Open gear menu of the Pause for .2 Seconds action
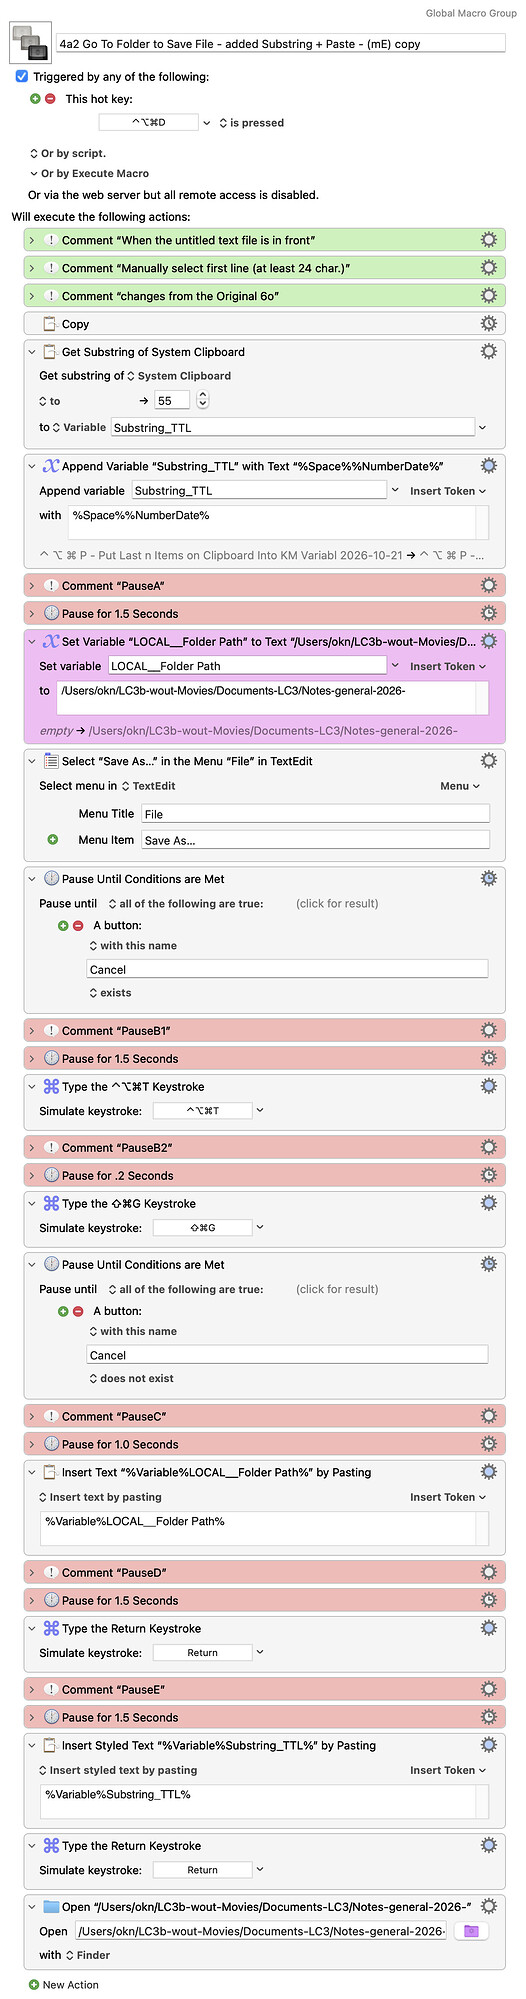Screen dimensions: 526x1999 (x=489, y=1176)
